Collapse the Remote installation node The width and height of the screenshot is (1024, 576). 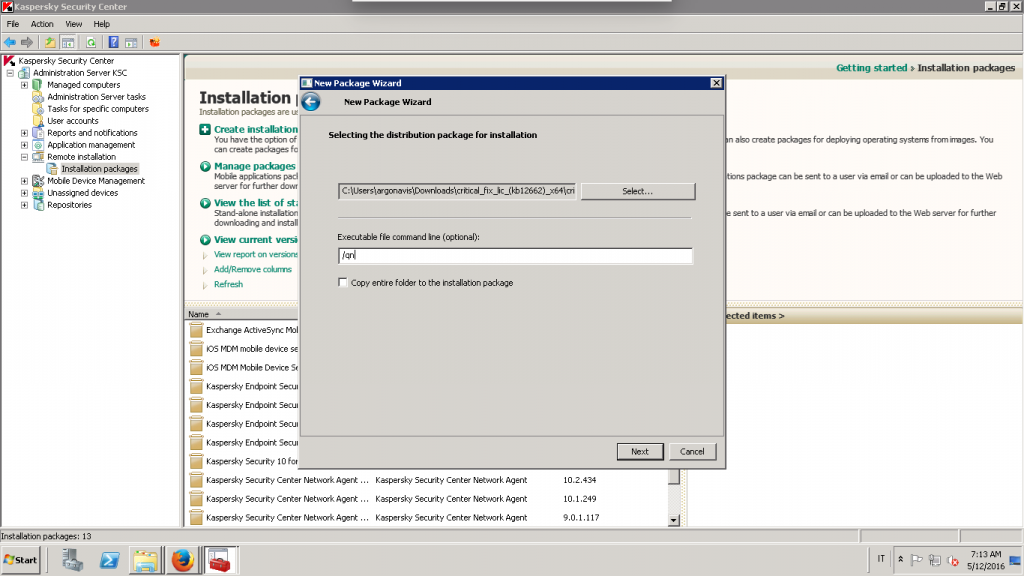(x=24, y=157)
